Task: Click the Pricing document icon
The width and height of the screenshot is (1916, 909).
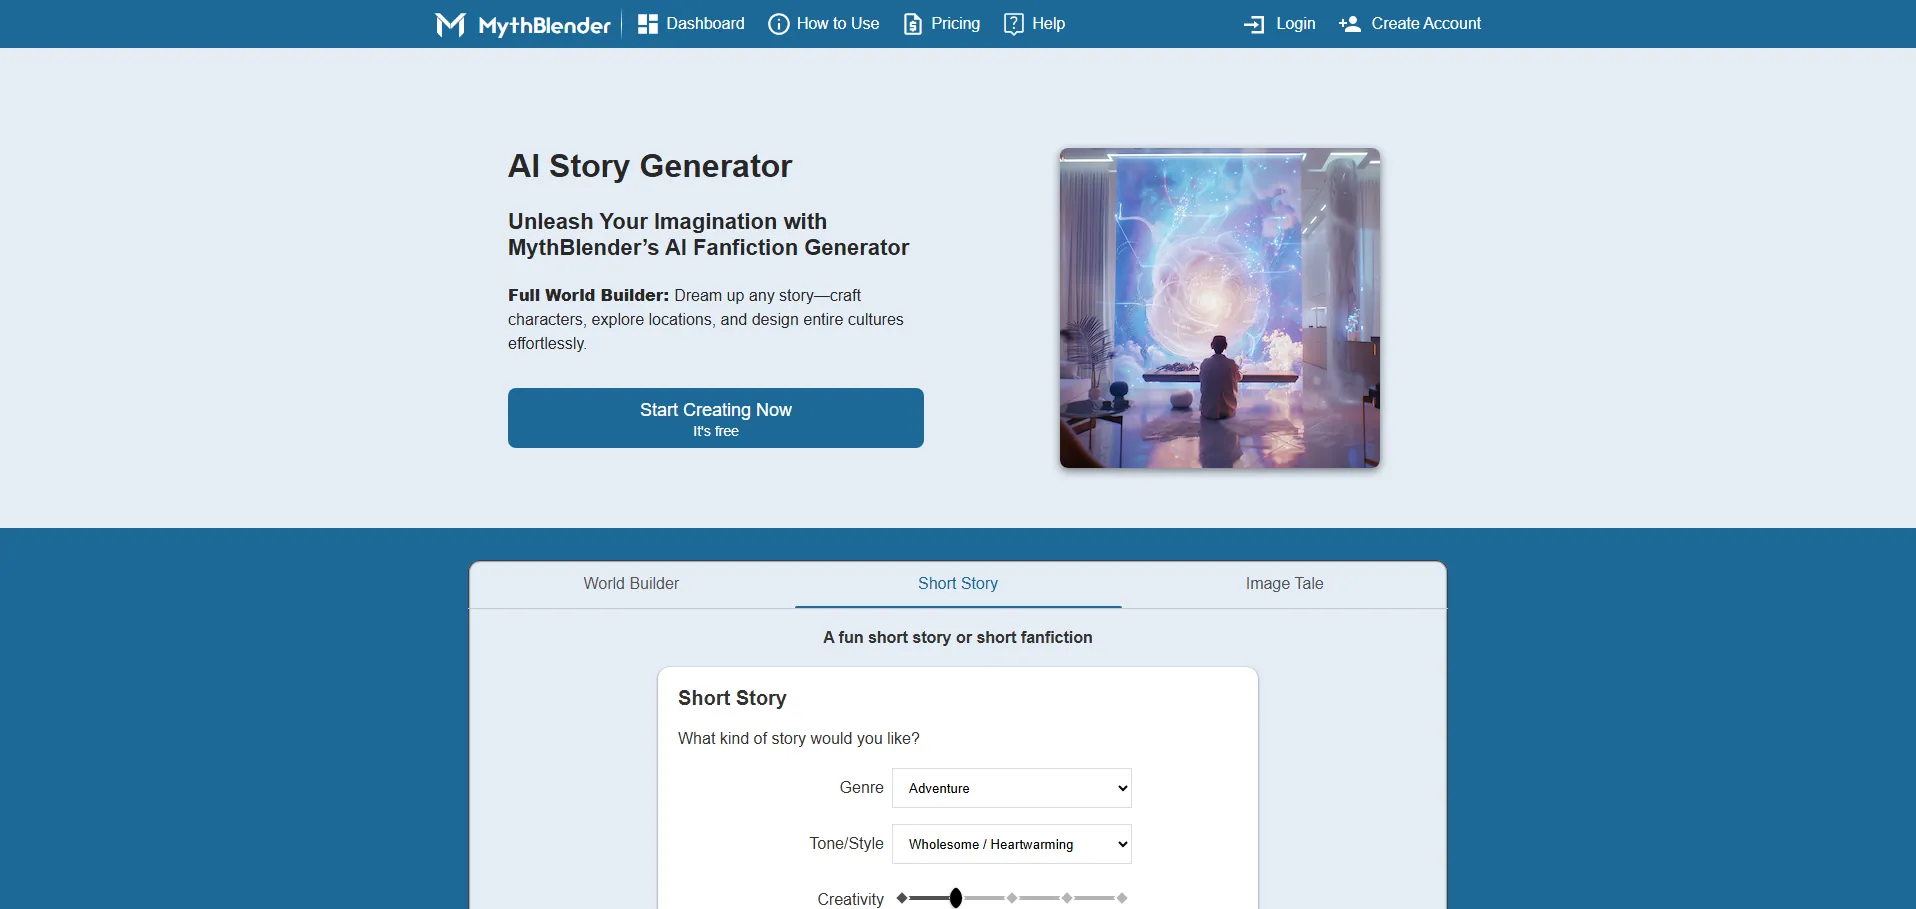Action: [x=913, y=24]
